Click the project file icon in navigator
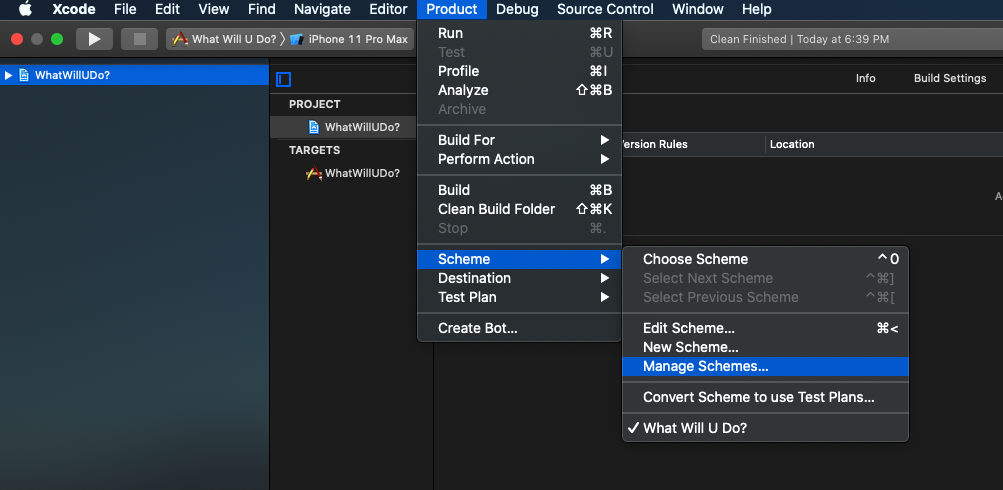Image resolution: width=1003 pixels, height=490 pixels. click(24, 75)
